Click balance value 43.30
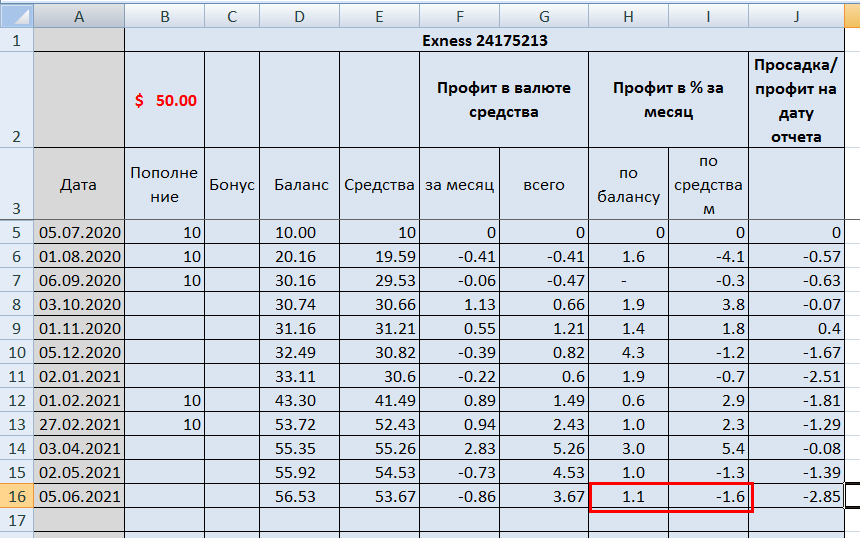This screenshot has height=538, width=860. [x=299, y=400]
